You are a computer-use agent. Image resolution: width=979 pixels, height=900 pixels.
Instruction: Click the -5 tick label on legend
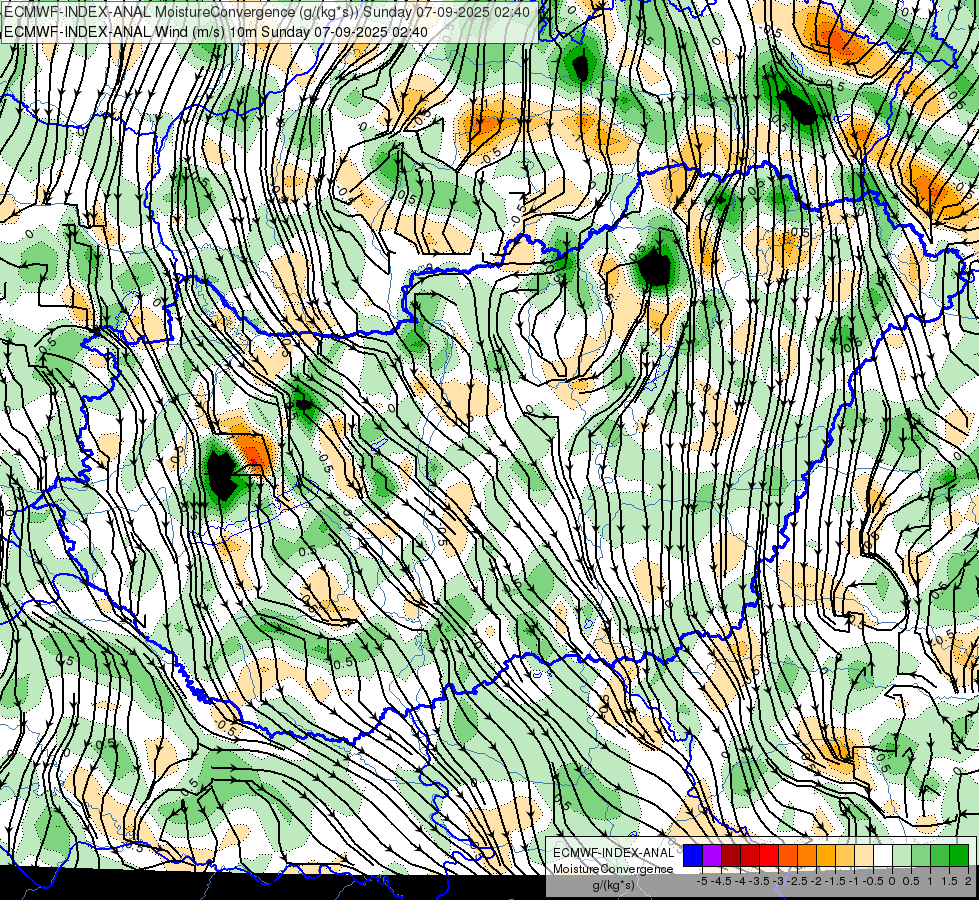click(702, 881)
